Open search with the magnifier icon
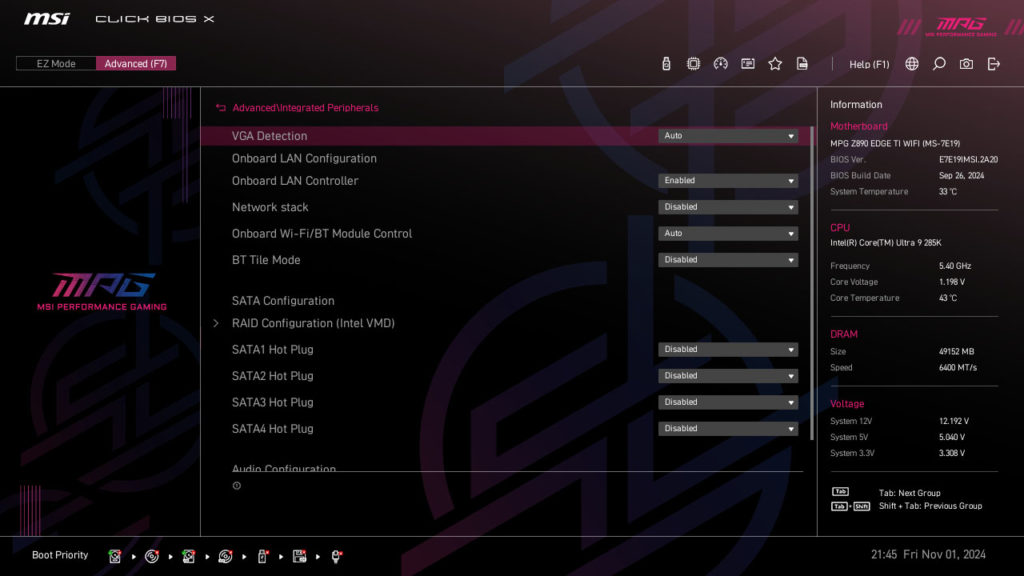Image resolution: width=1024 pixels, height=576 pixels. (x=939, y=63)
